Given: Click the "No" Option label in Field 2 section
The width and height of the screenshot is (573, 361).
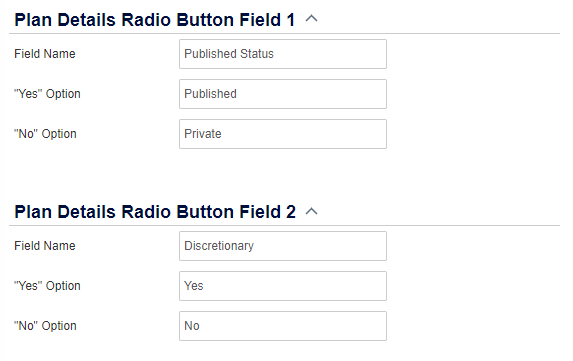Looking at the screenshot, I should [45, 326].
